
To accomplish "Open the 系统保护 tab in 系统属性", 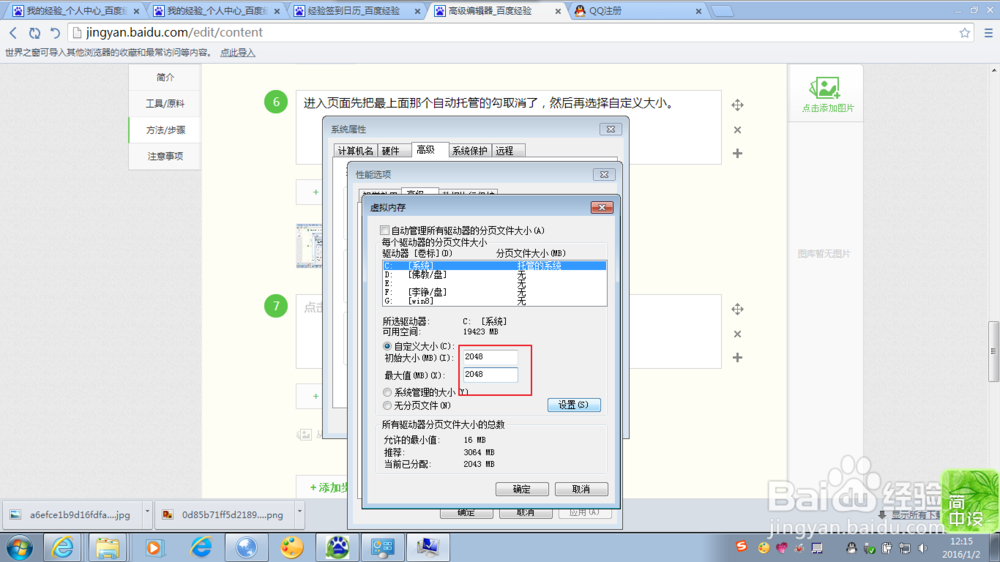I will click(469, 151).
